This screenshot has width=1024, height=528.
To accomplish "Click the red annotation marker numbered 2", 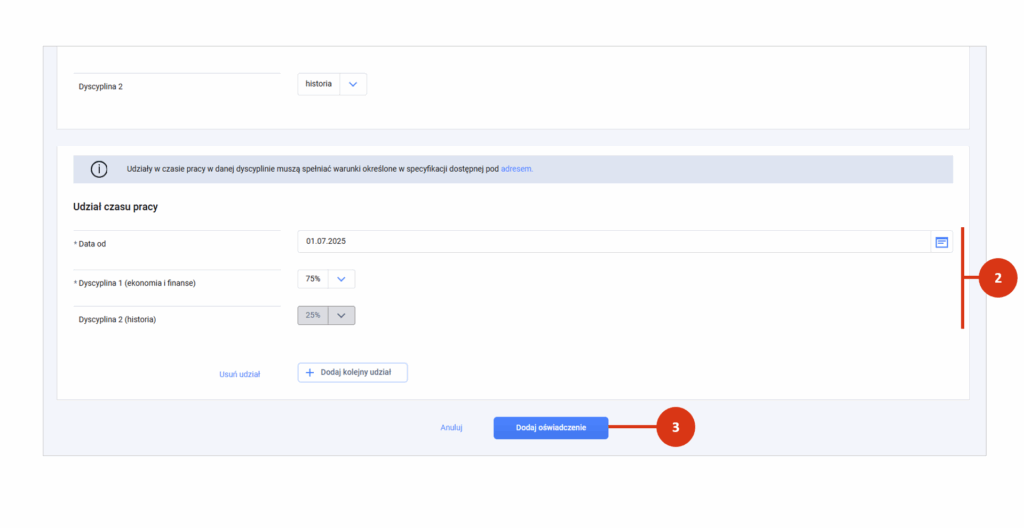I will tap(998, 278).
